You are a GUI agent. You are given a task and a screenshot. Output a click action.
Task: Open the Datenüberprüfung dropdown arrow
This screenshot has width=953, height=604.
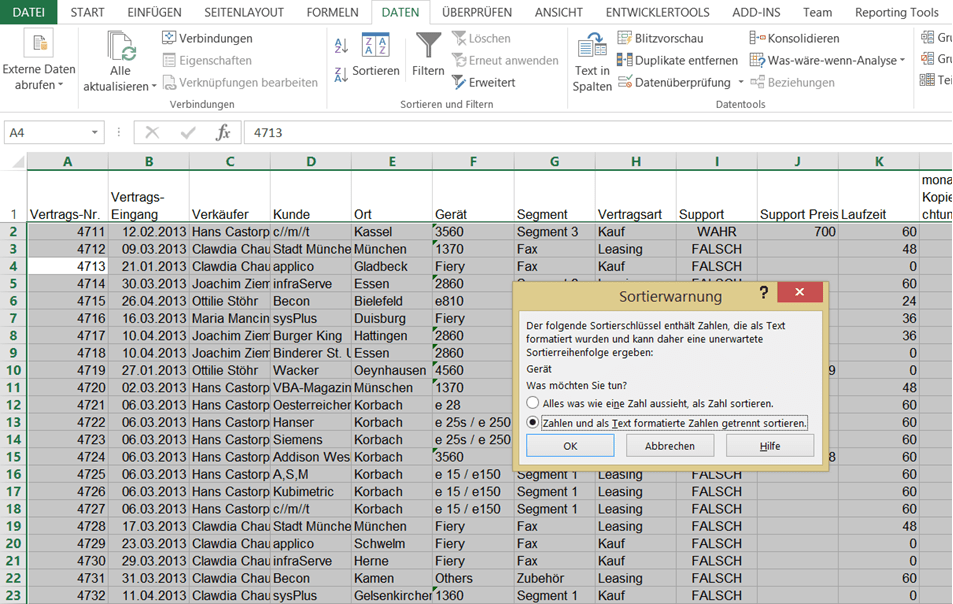point(741,82)
